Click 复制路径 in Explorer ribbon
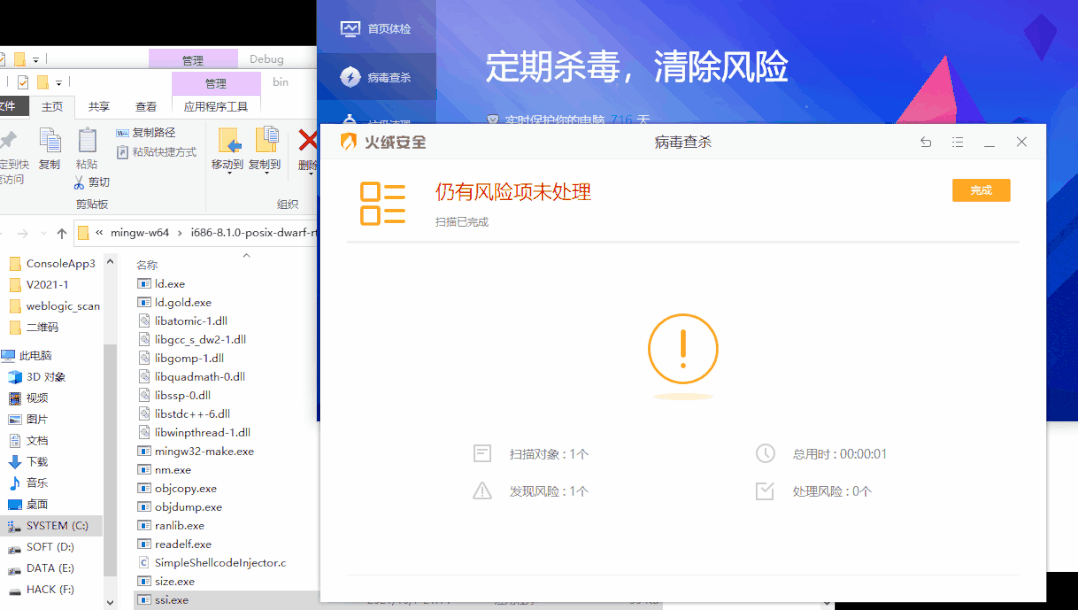The height and width of the screenshot is (610, 1078). [x=146, y=132]
